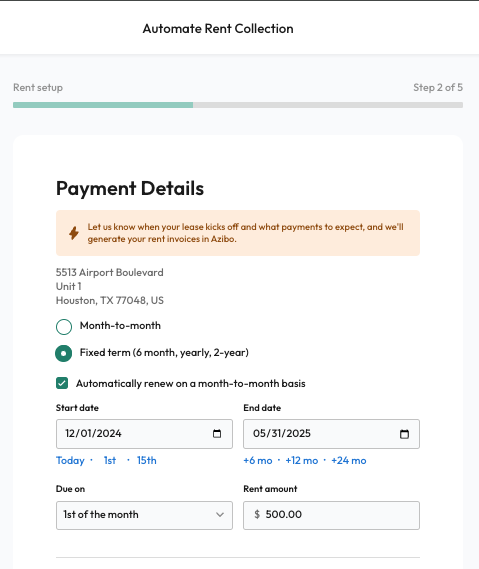This screenshot has height=569, width=479.
Task: Select the Month-to-month radio option
Action: click(x=64, y=327)
